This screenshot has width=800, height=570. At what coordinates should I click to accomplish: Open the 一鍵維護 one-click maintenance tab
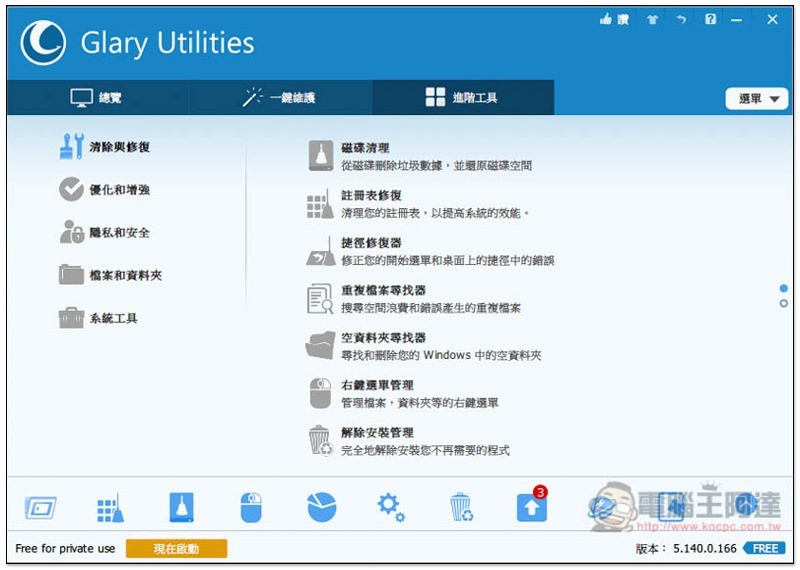280,97
